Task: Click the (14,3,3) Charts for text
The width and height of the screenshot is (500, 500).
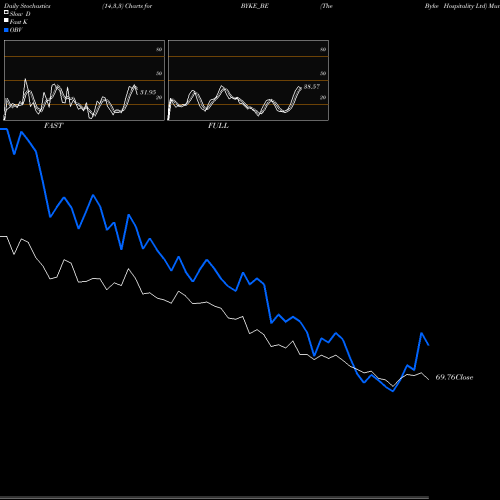Action: pos(127,6)
